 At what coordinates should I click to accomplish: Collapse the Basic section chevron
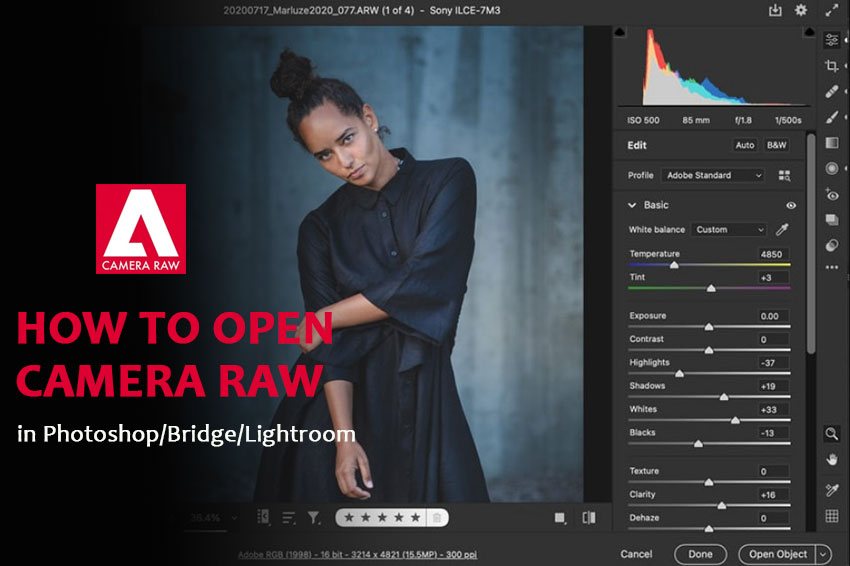(632, 205)
